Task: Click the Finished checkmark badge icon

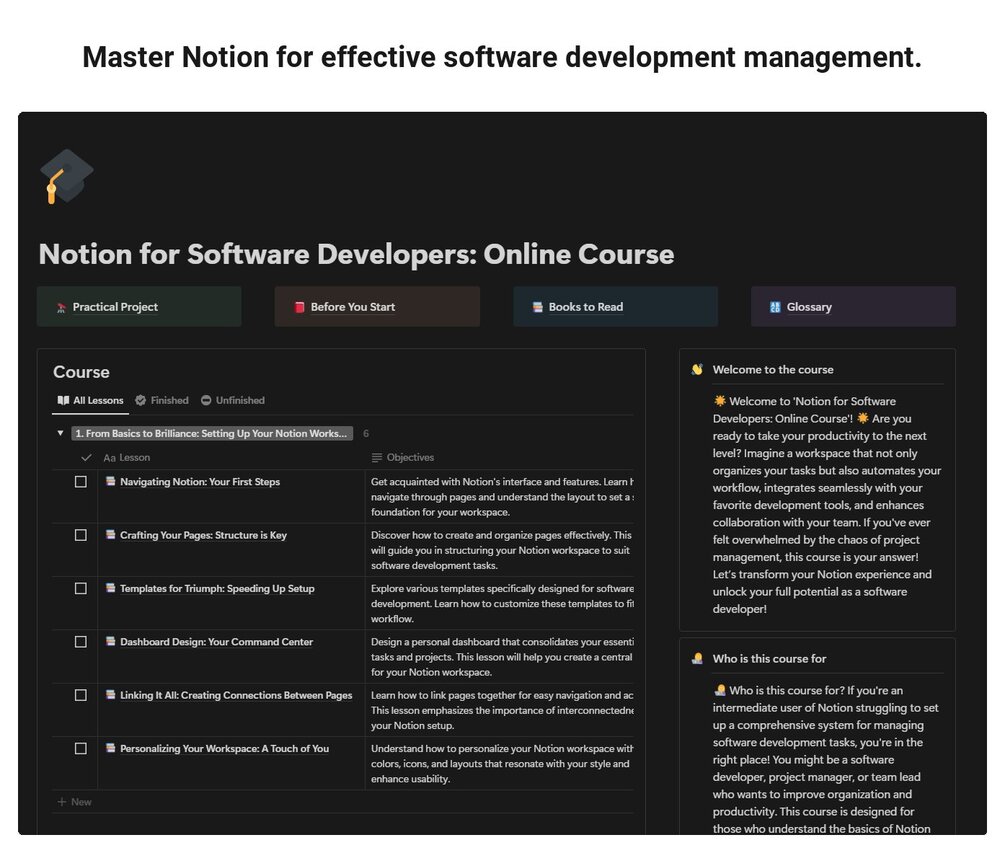Action: 140,401
